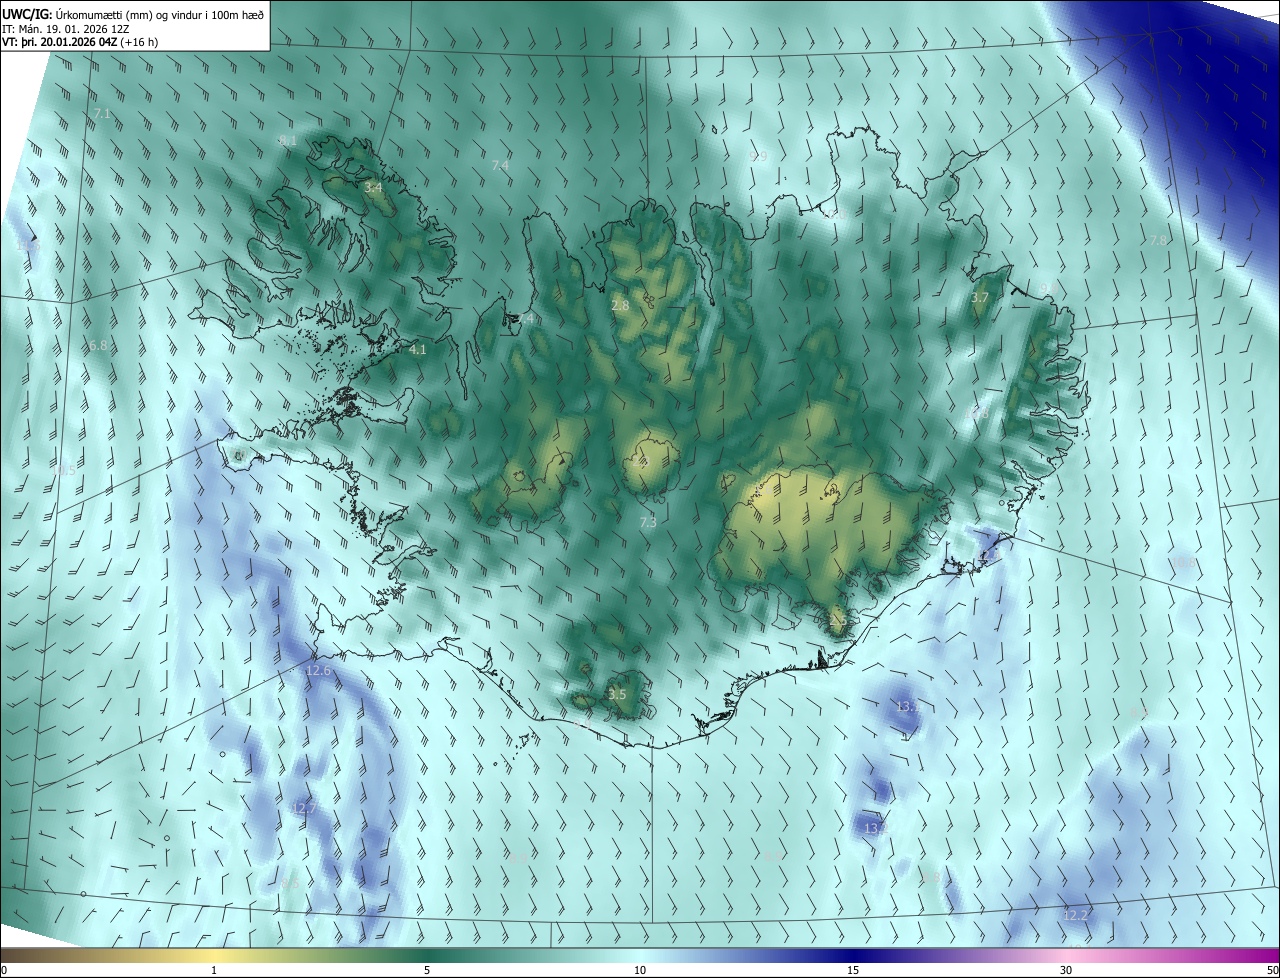Click the 12.6 value label on the map
Screen dimensions: 1280x978
318,670
